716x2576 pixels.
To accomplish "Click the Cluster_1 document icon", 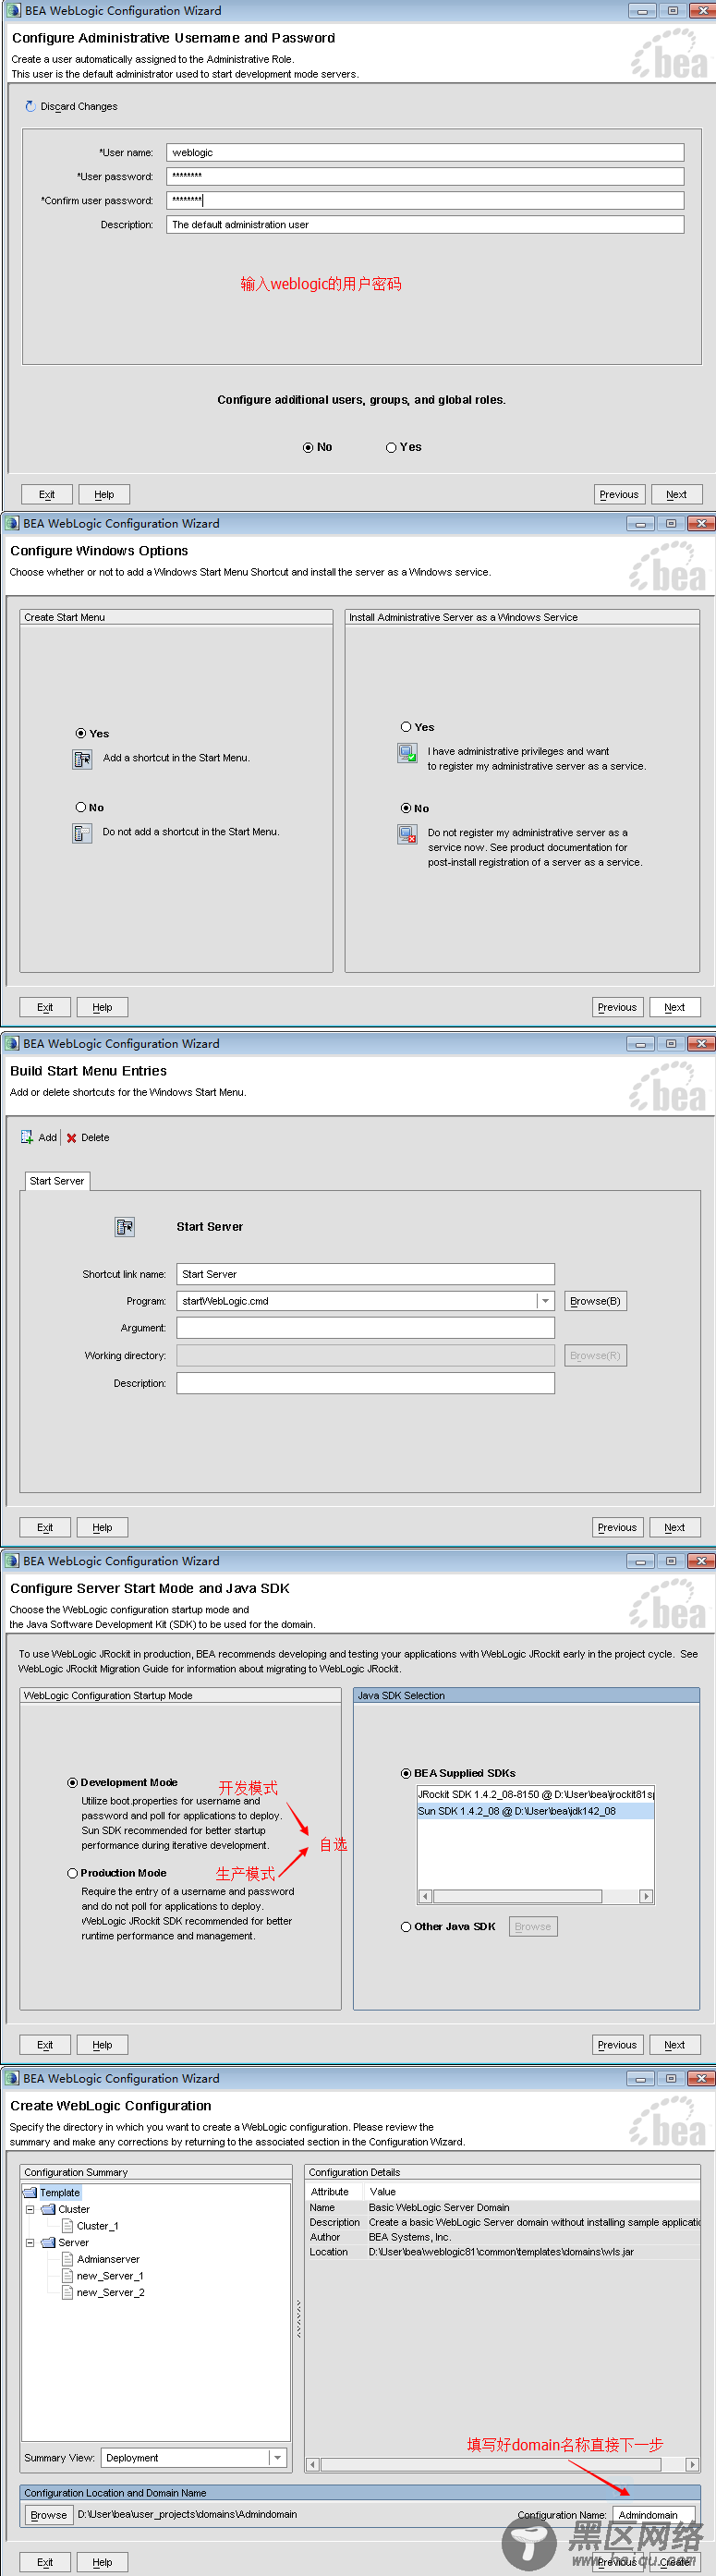I will click(68, 2225).
